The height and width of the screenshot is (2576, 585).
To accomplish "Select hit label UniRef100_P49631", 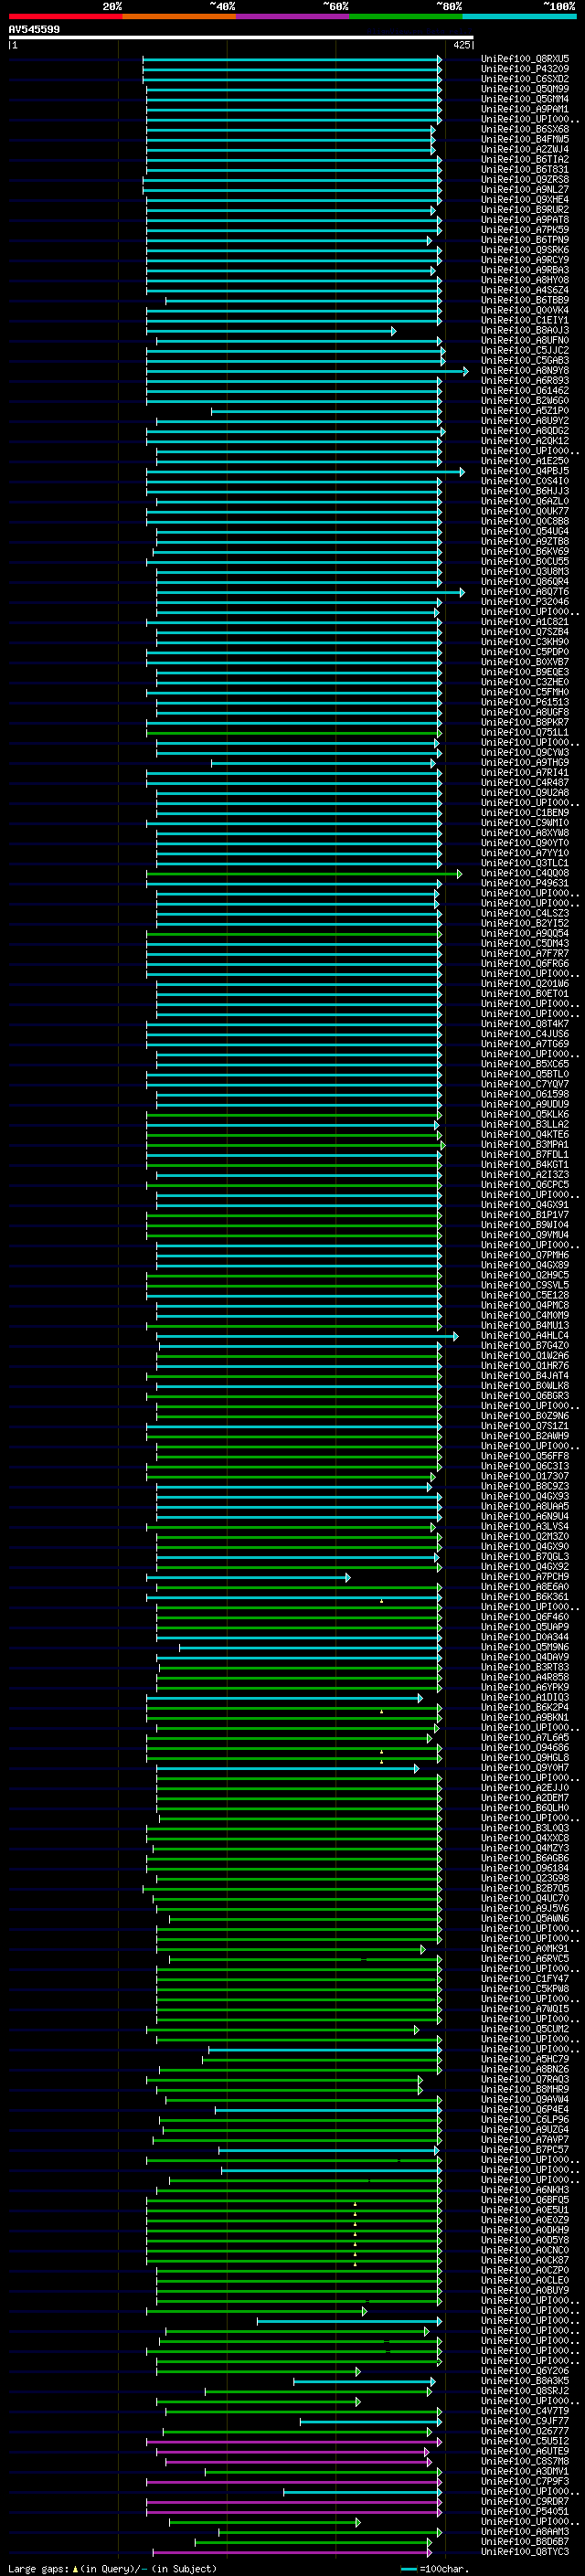I will coord(525,883).
